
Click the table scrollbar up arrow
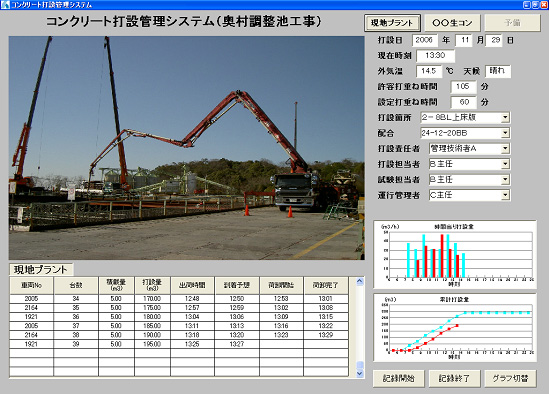(x=360, y=282)
